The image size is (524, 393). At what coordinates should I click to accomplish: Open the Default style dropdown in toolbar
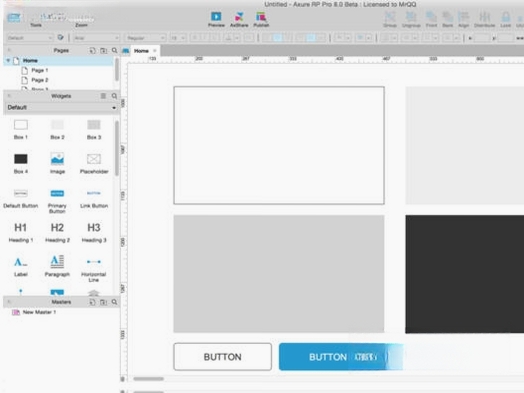(x=30, y=38)
